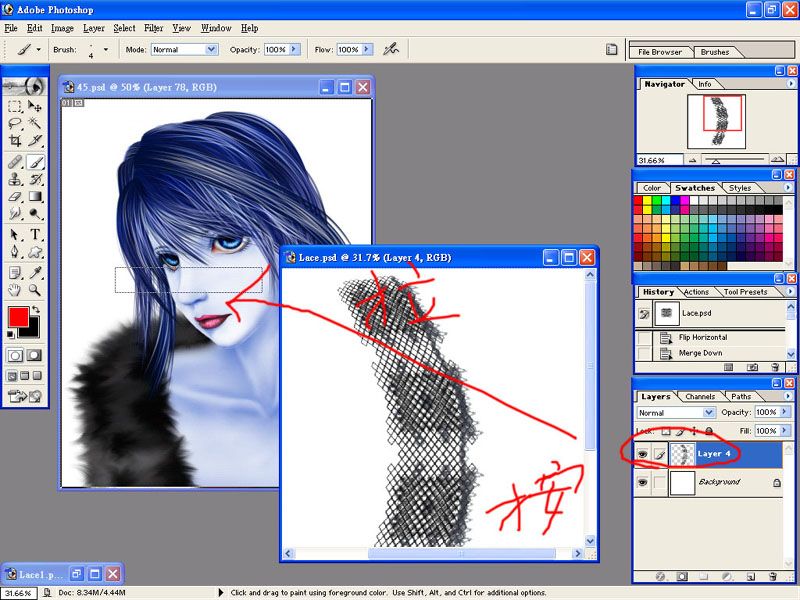Swap foreground and background colors
This screenshot has width=800, height=600.
click(36, 310)
